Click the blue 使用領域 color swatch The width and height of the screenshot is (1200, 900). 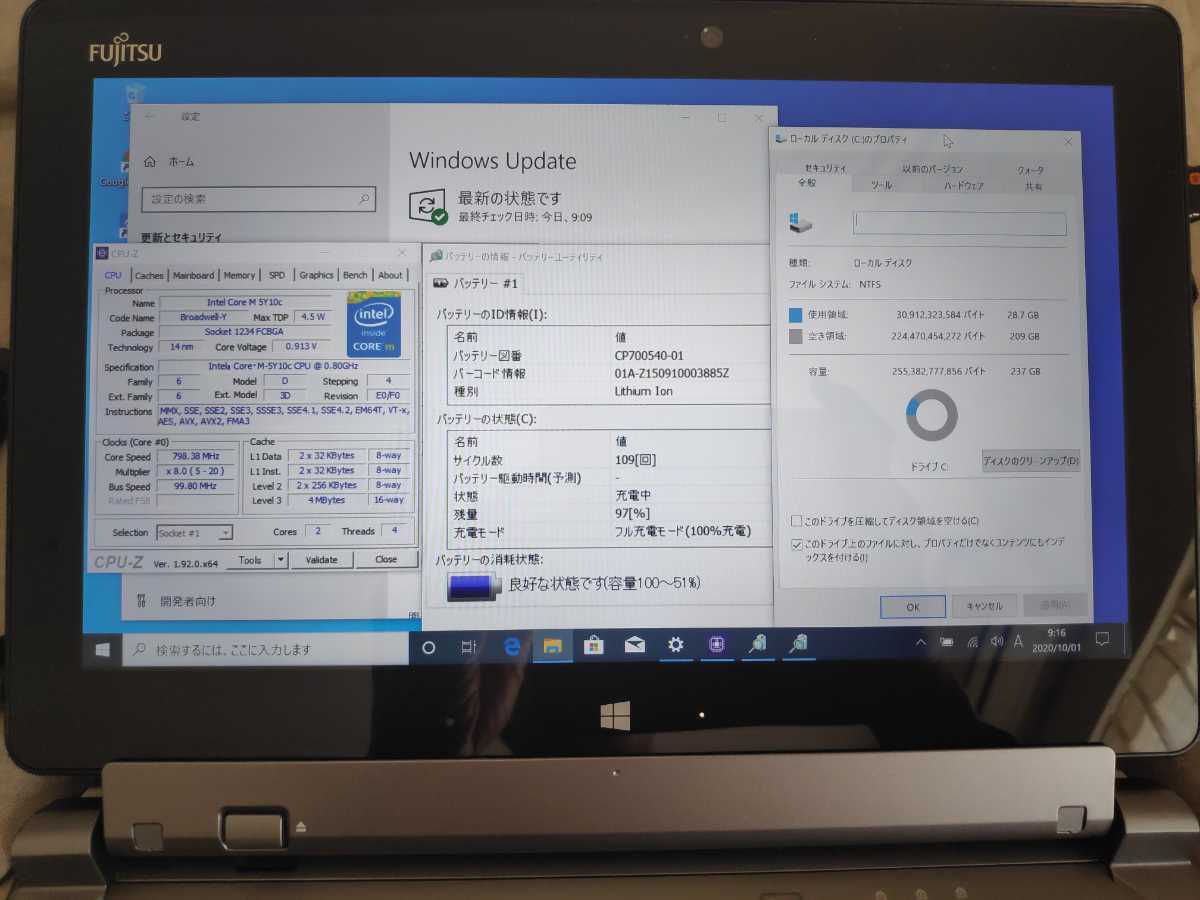pyautogui.click(x=796, y=315)
